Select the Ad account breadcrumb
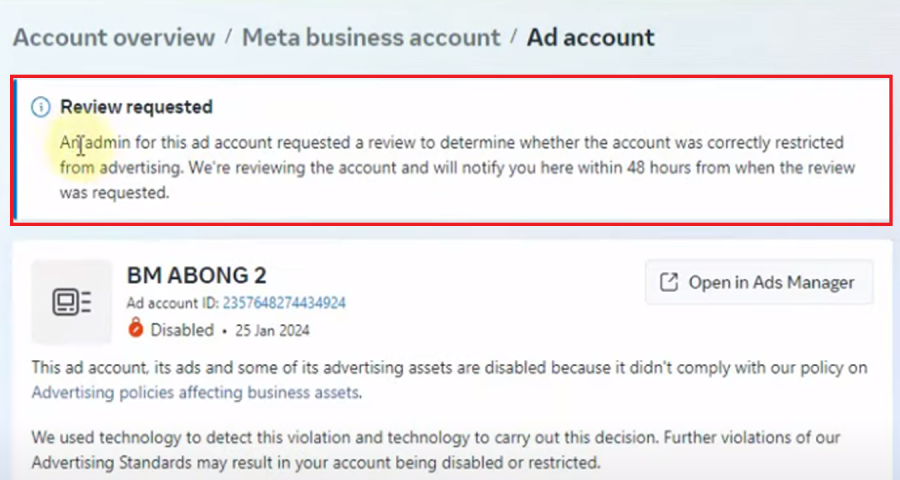Viewport: 900px width, 480px height. point(591,37)
